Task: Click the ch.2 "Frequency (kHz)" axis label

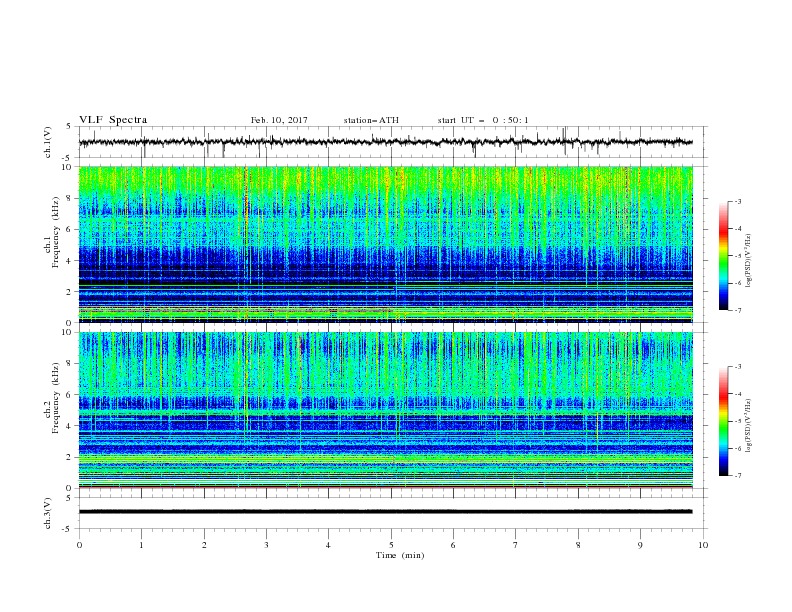Action: click(56, 397)
